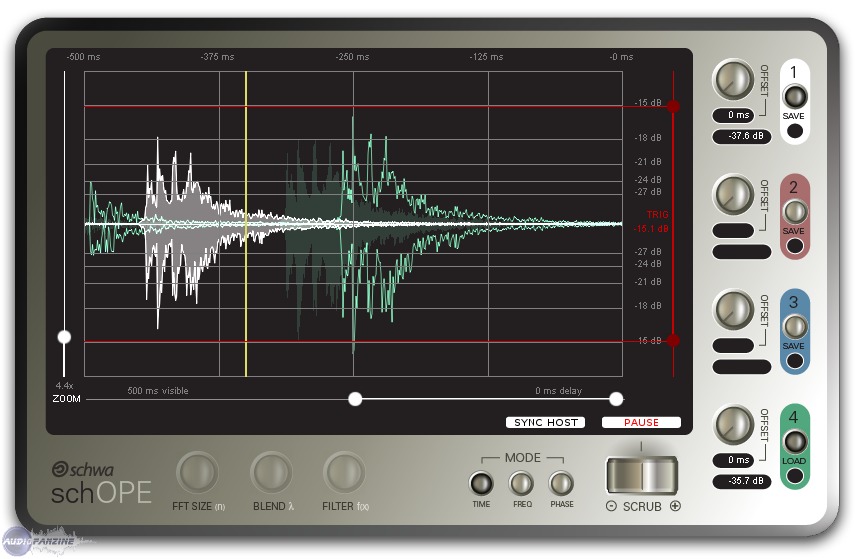The image size is (855, 559).
Task: Adjust the FFT SIZE knob
Action: click(197, 472)
